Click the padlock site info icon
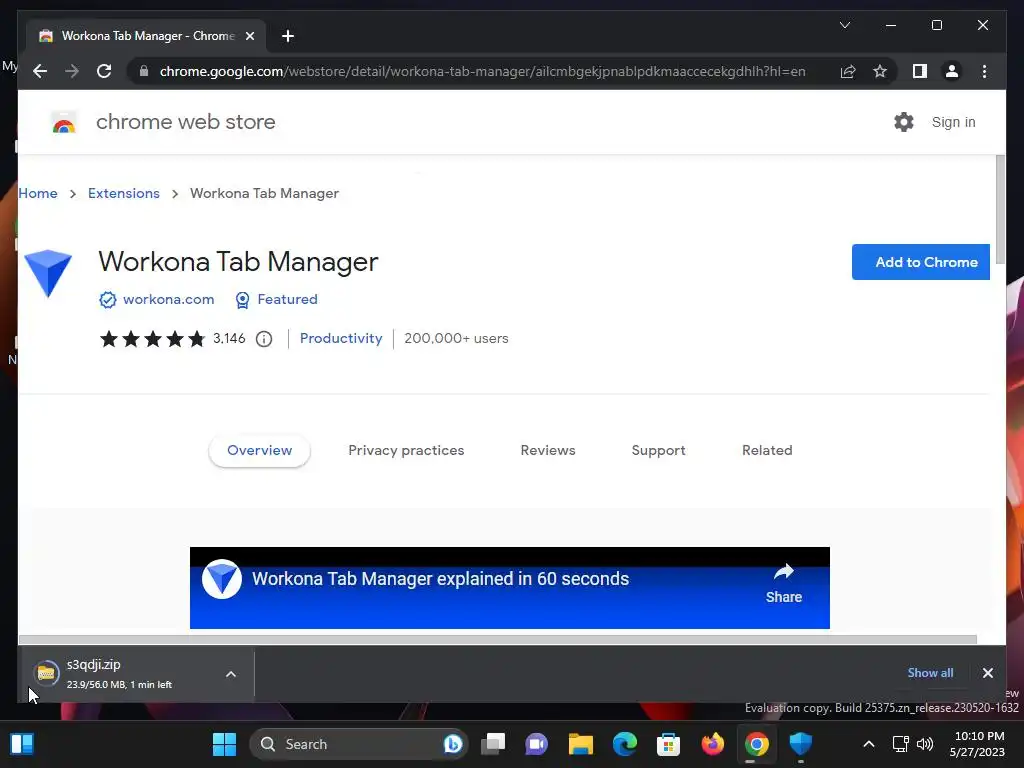1024x768 pixels. click(144, 71)
